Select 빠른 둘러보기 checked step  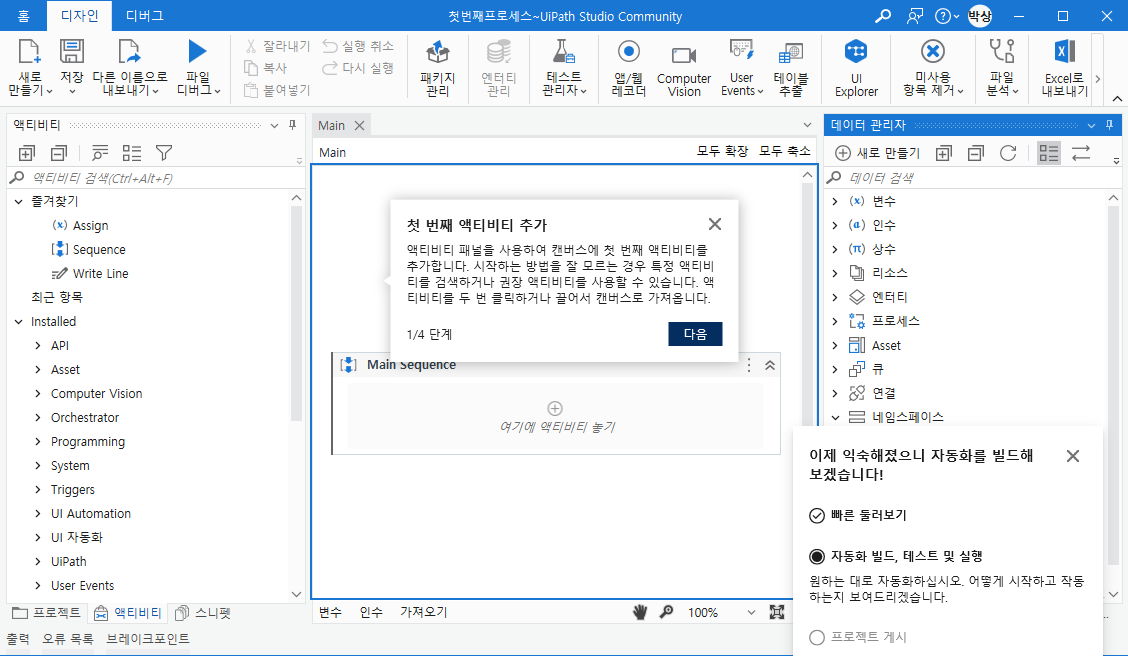pos(859,515)
